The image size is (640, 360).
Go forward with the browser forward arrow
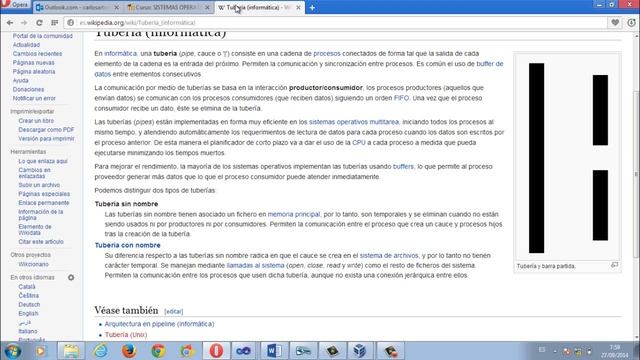coord(24,23)
